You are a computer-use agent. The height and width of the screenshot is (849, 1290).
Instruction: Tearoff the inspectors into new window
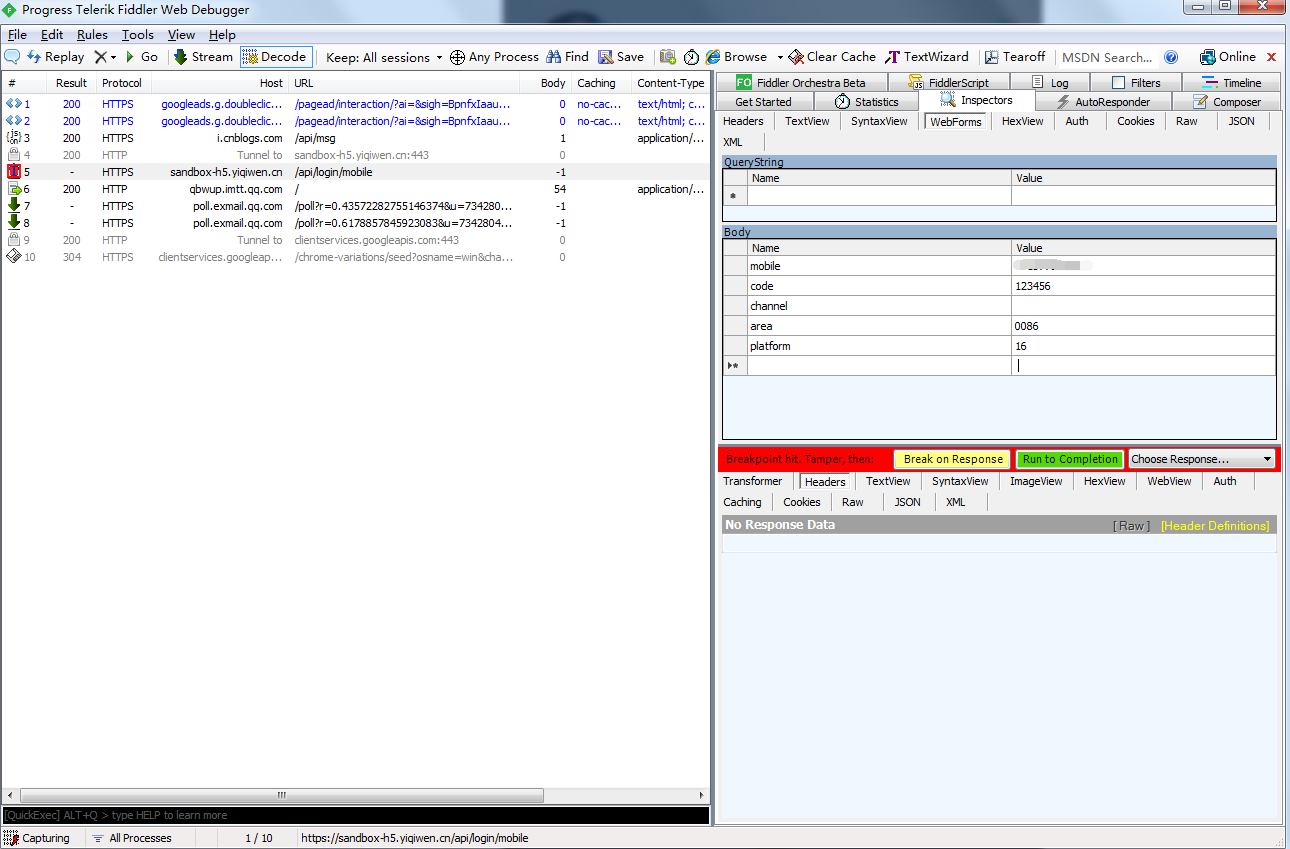[x=1015, y=57]
